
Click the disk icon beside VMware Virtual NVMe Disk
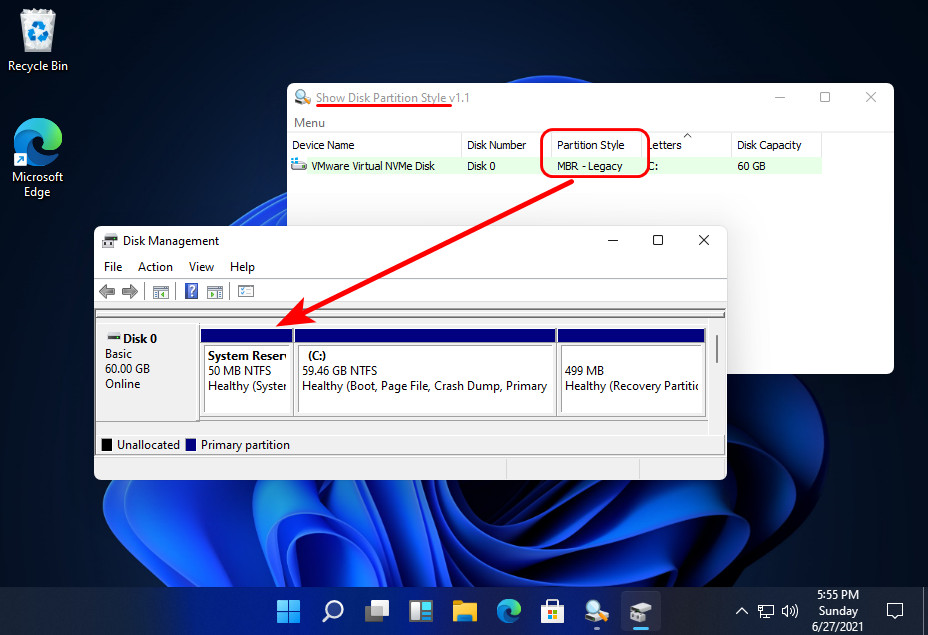tap(298, 165)
